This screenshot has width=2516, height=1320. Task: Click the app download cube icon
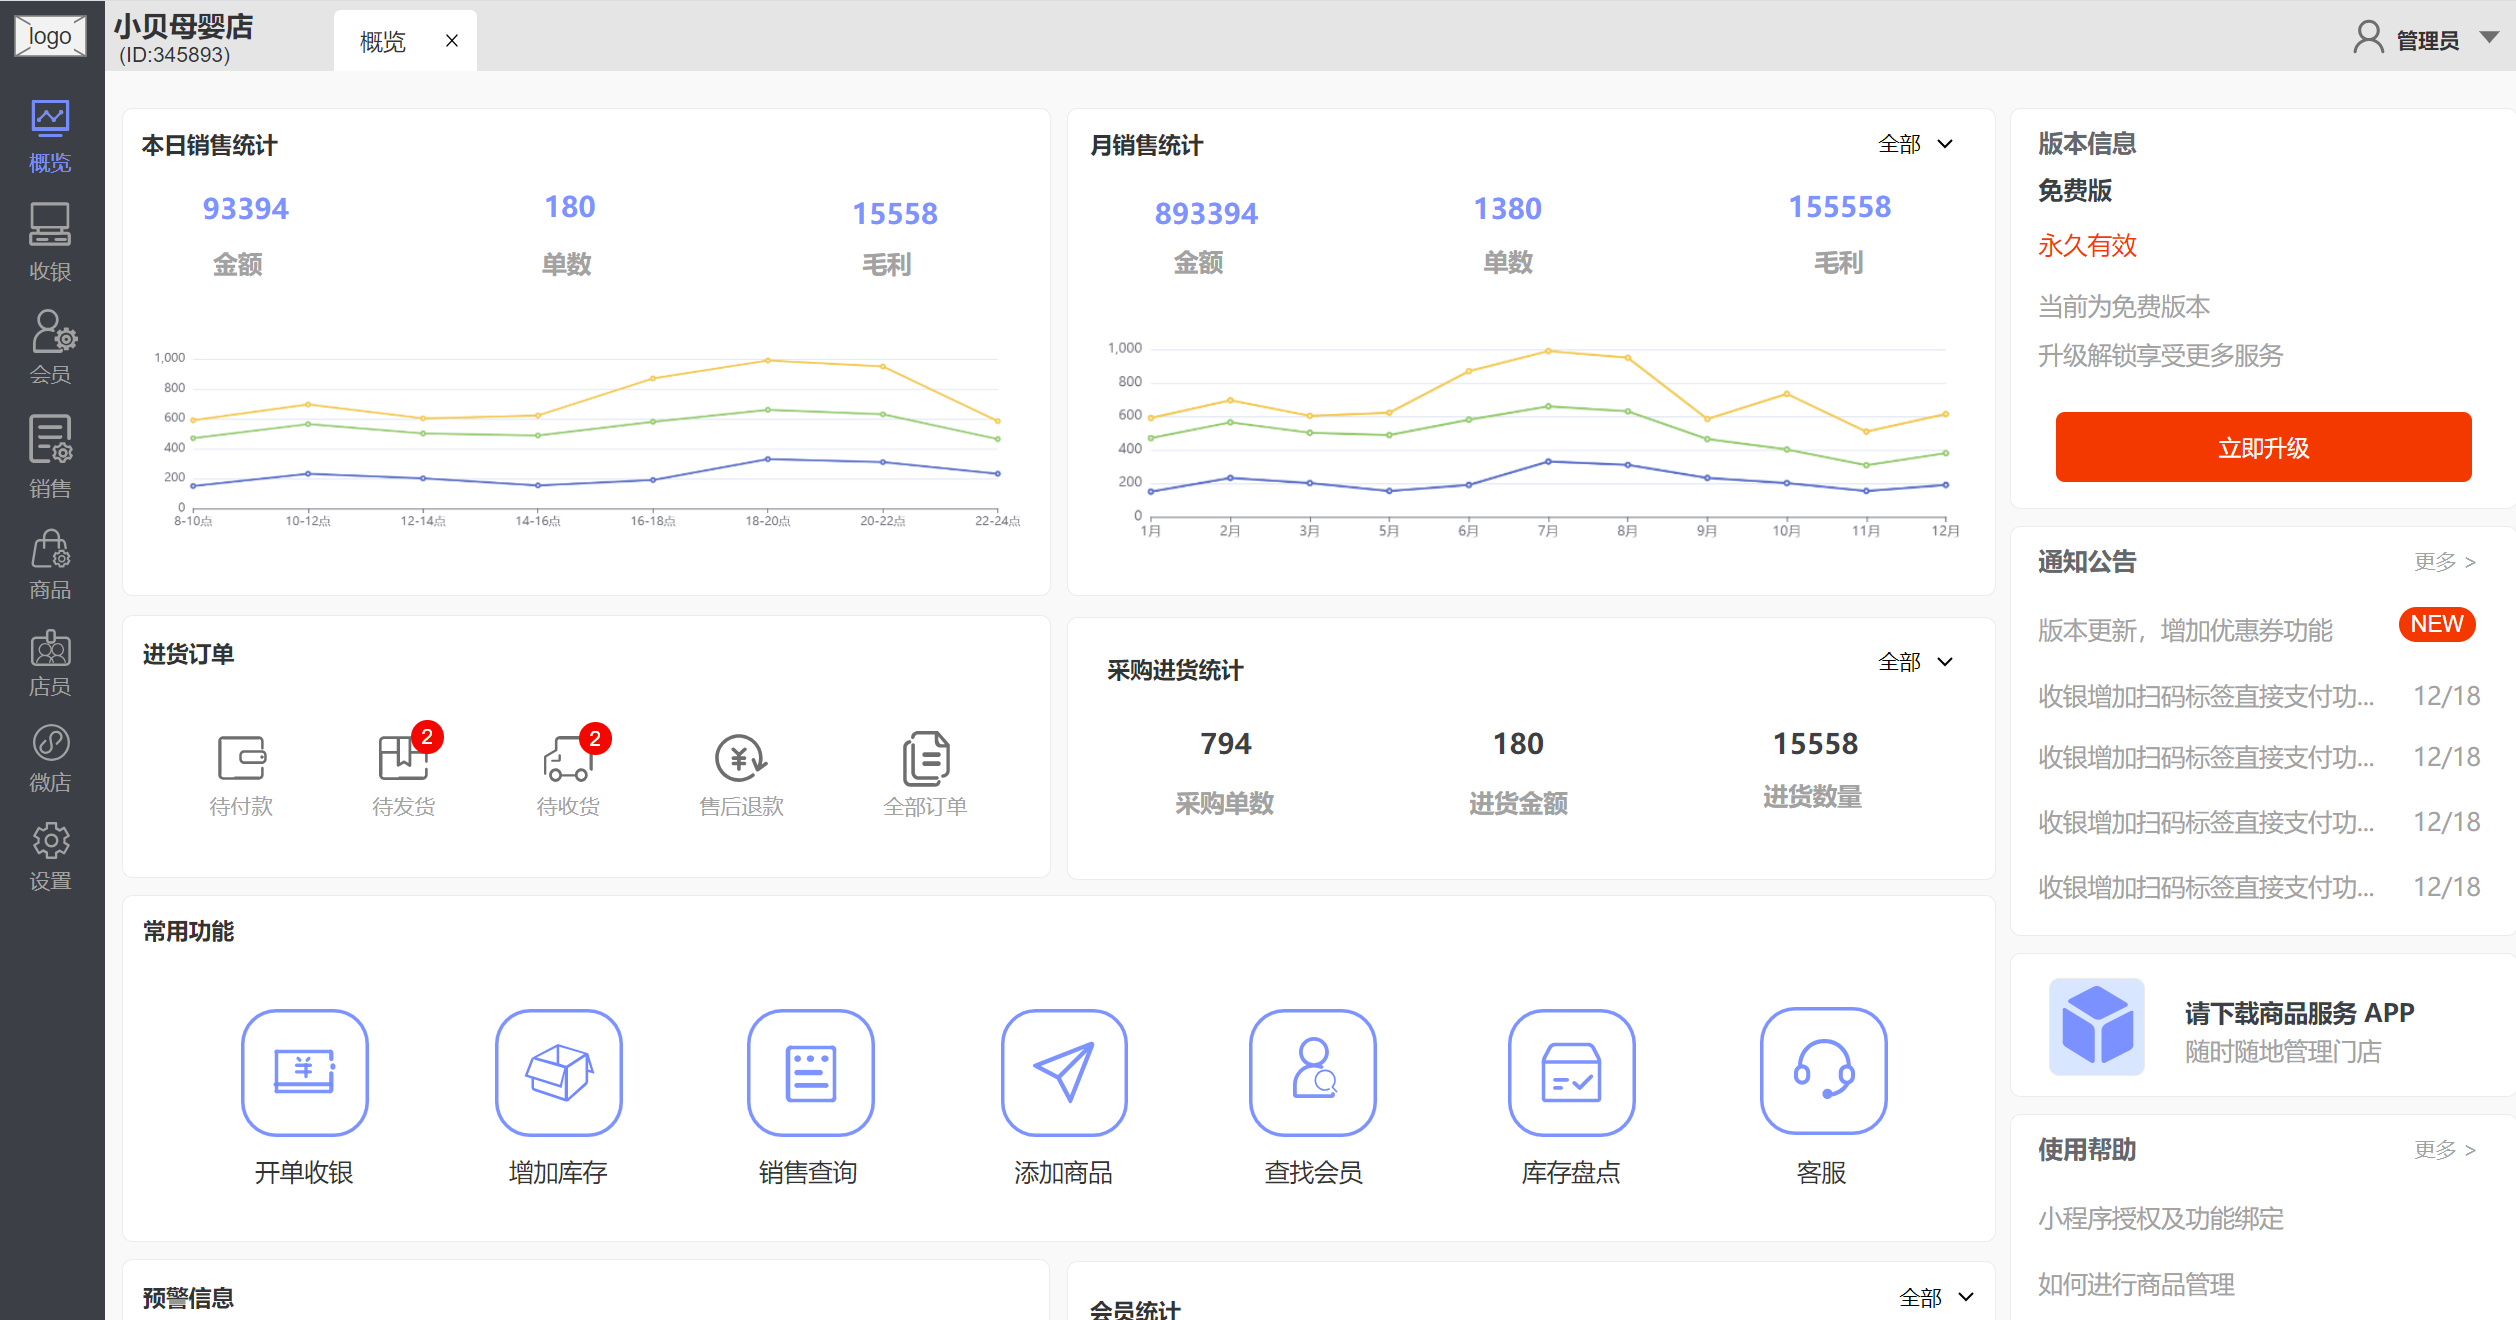pos(2097,1027)
